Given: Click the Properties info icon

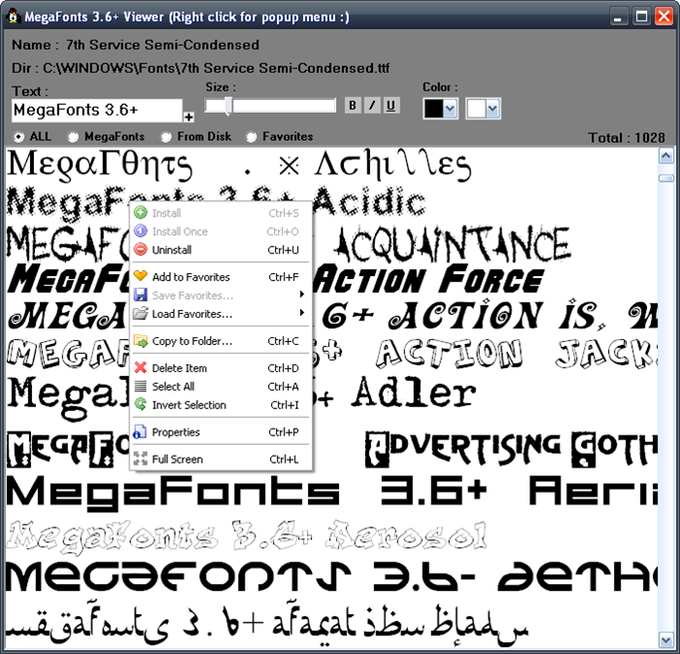Looking at the screenshot, I should click(x=139, y=432).
